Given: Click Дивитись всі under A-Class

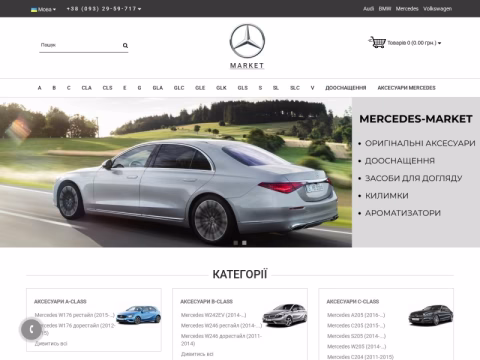Looking at the screenshot, I should coord(51,344).
